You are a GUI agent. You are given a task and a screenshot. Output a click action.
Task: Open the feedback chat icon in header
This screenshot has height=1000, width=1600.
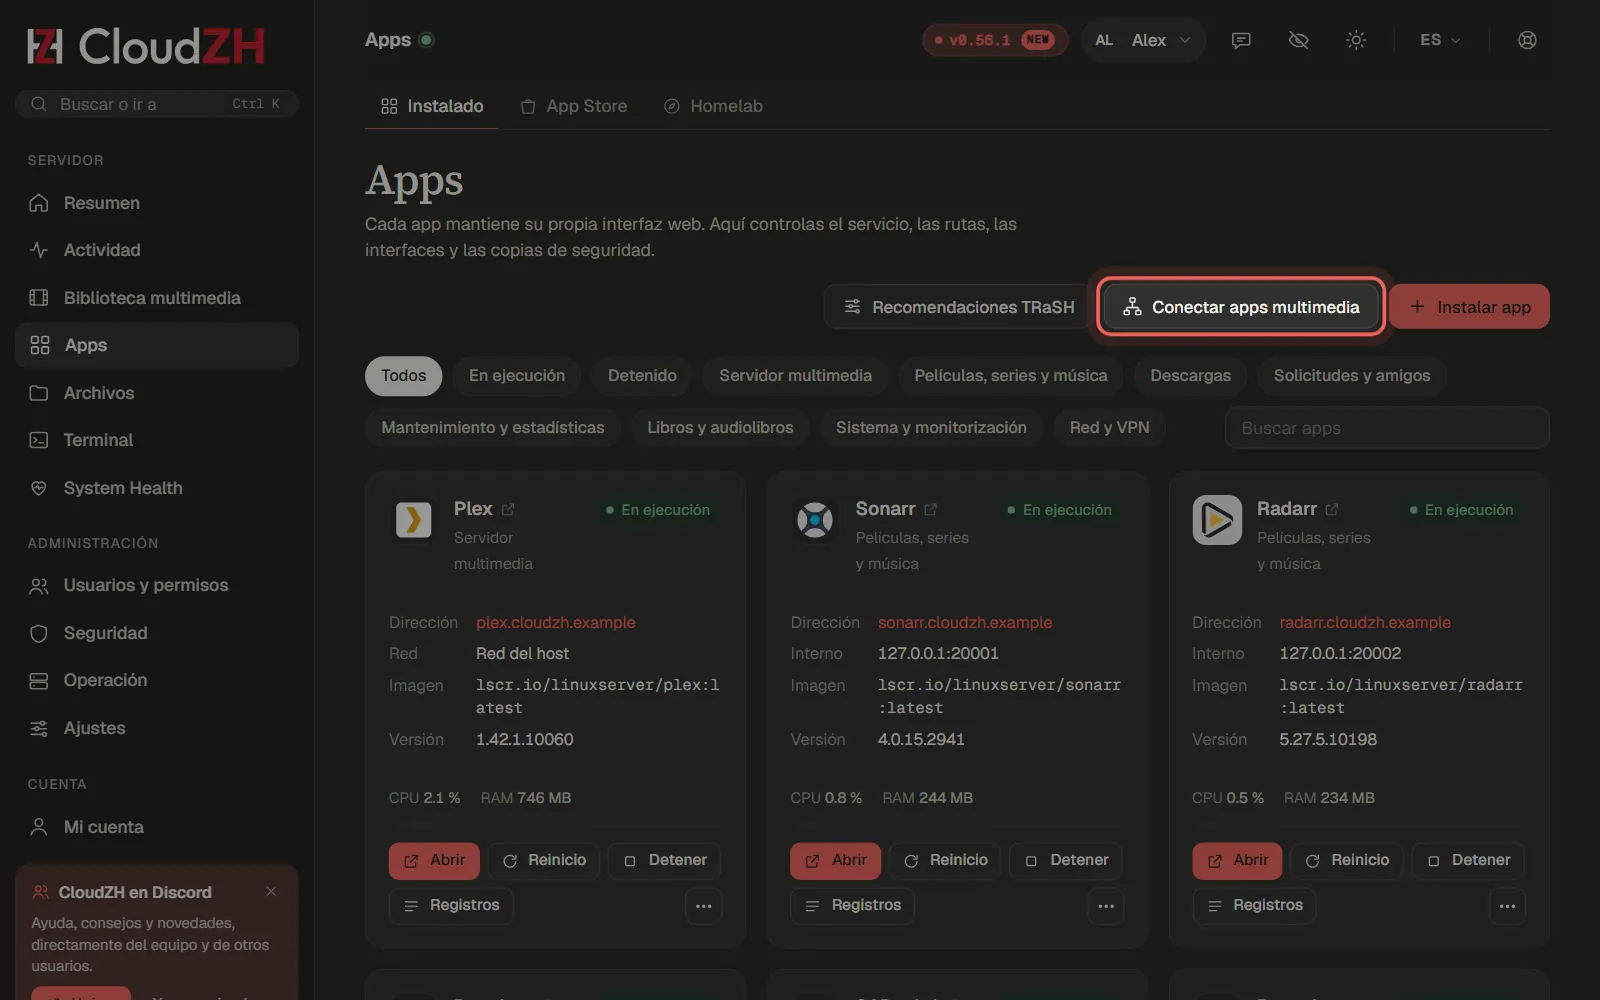tap(1241, 40)
